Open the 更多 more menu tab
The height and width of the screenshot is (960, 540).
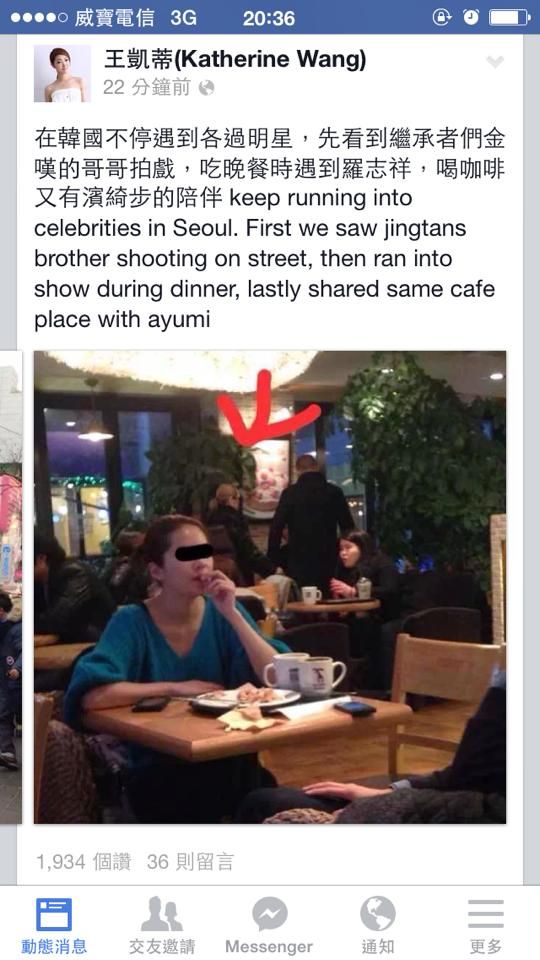(486, 924)
